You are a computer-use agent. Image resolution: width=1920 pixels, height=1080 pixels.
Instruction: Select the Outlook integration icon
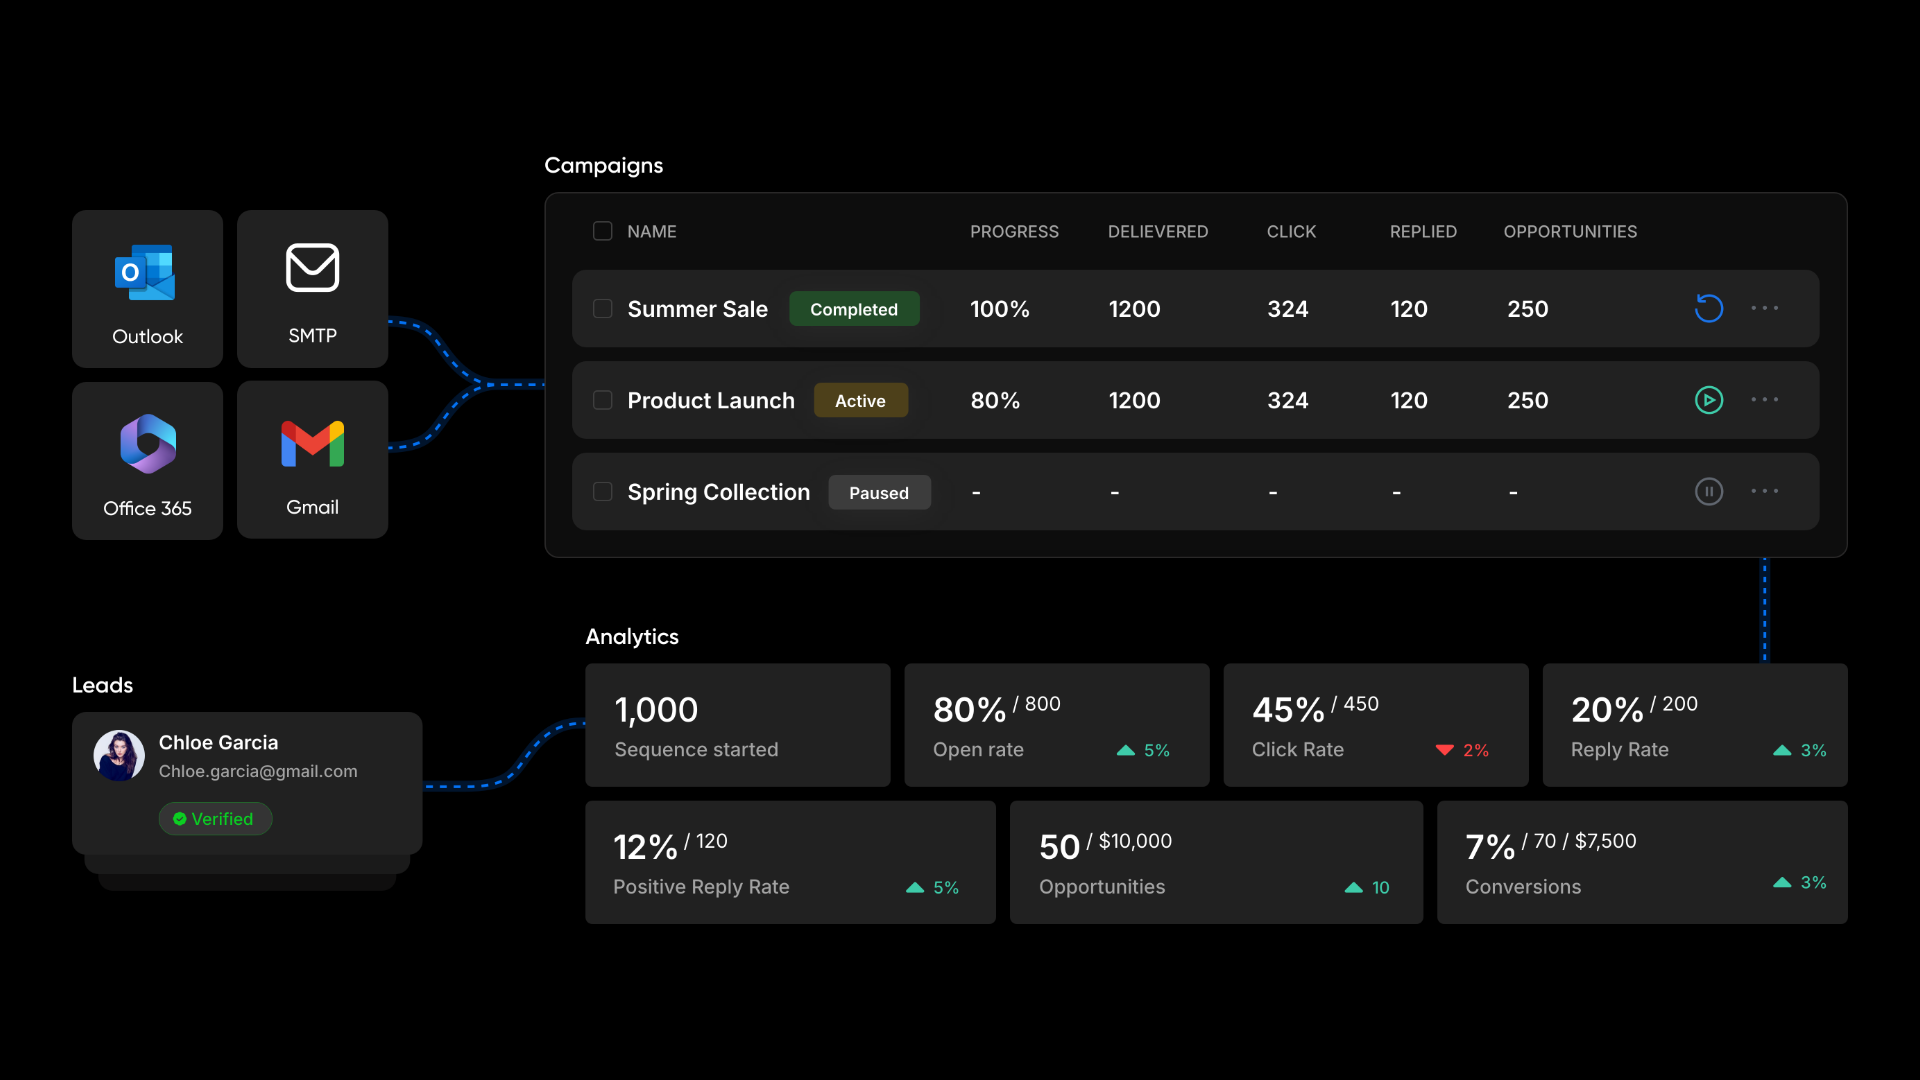[x=146, y=272]
